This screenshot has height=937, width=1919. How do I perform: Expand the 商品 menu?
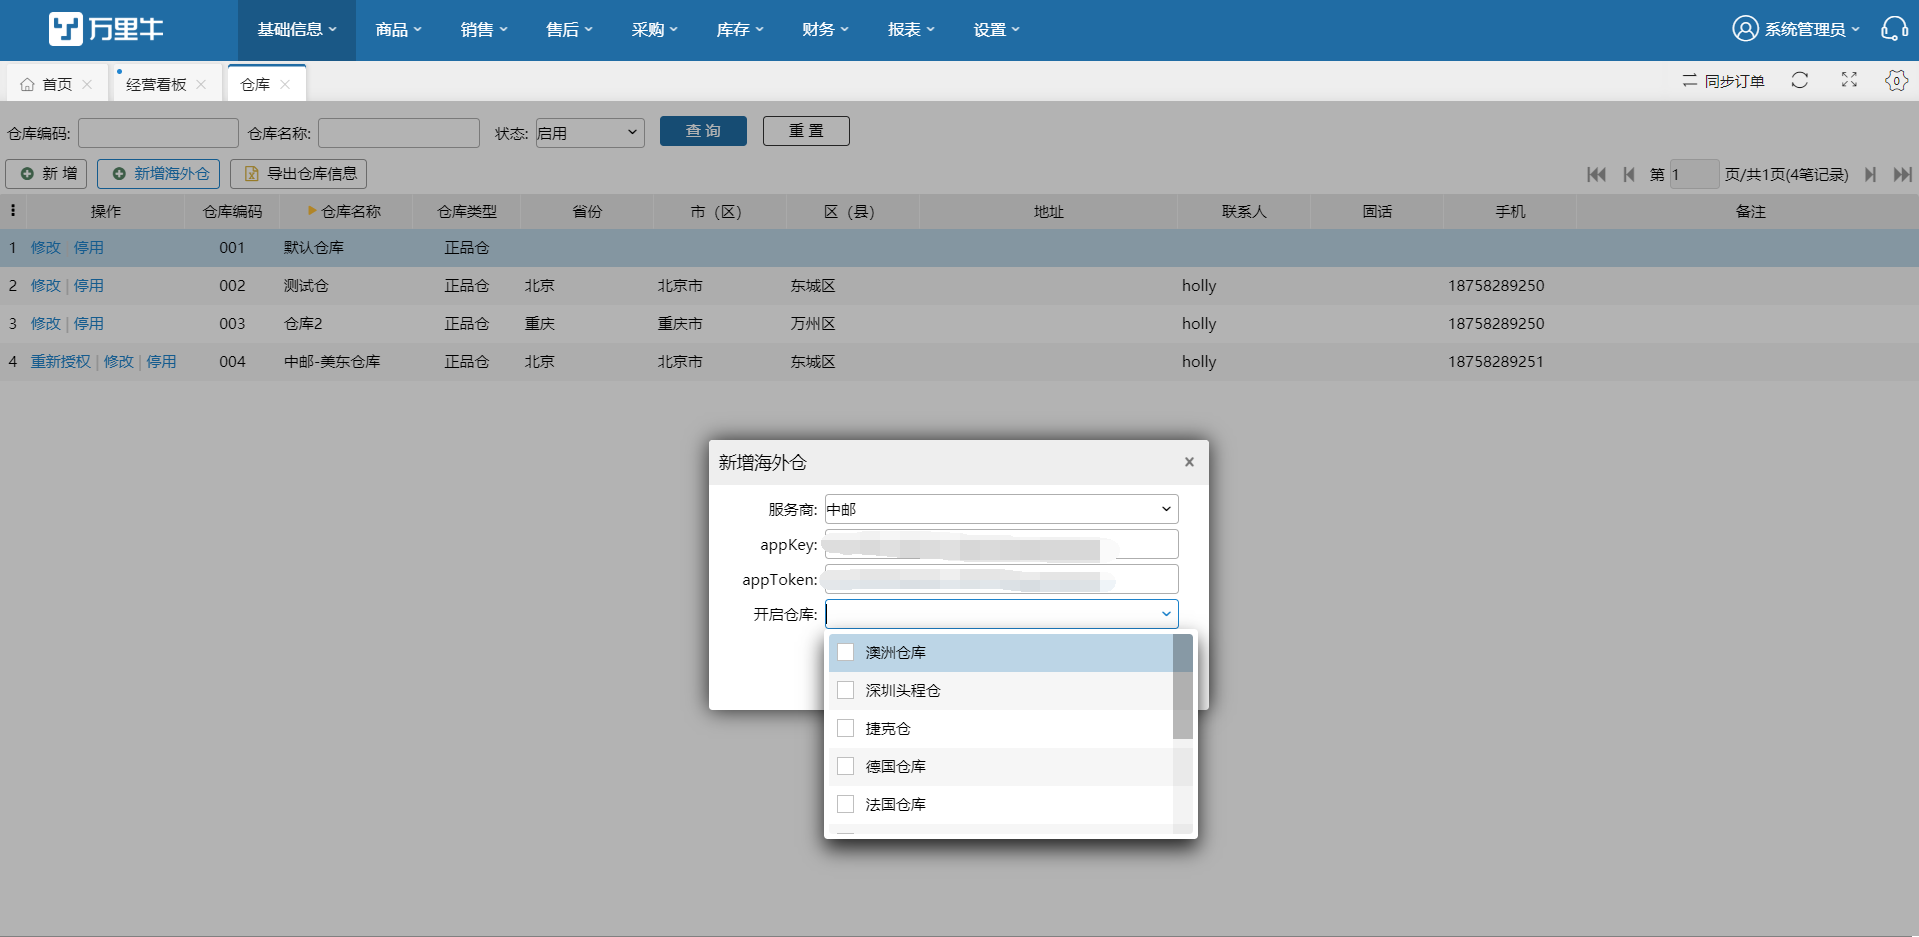pos(398,30)
